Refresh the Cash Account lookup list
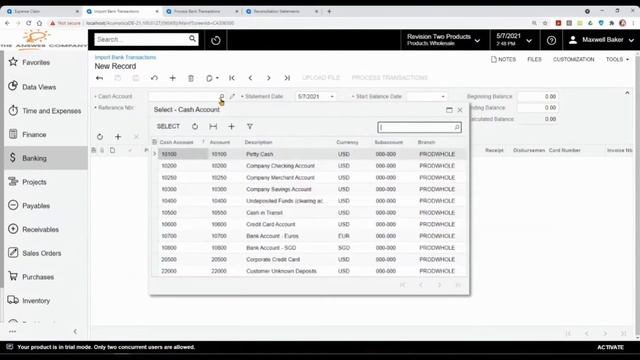 coord(195,127)
